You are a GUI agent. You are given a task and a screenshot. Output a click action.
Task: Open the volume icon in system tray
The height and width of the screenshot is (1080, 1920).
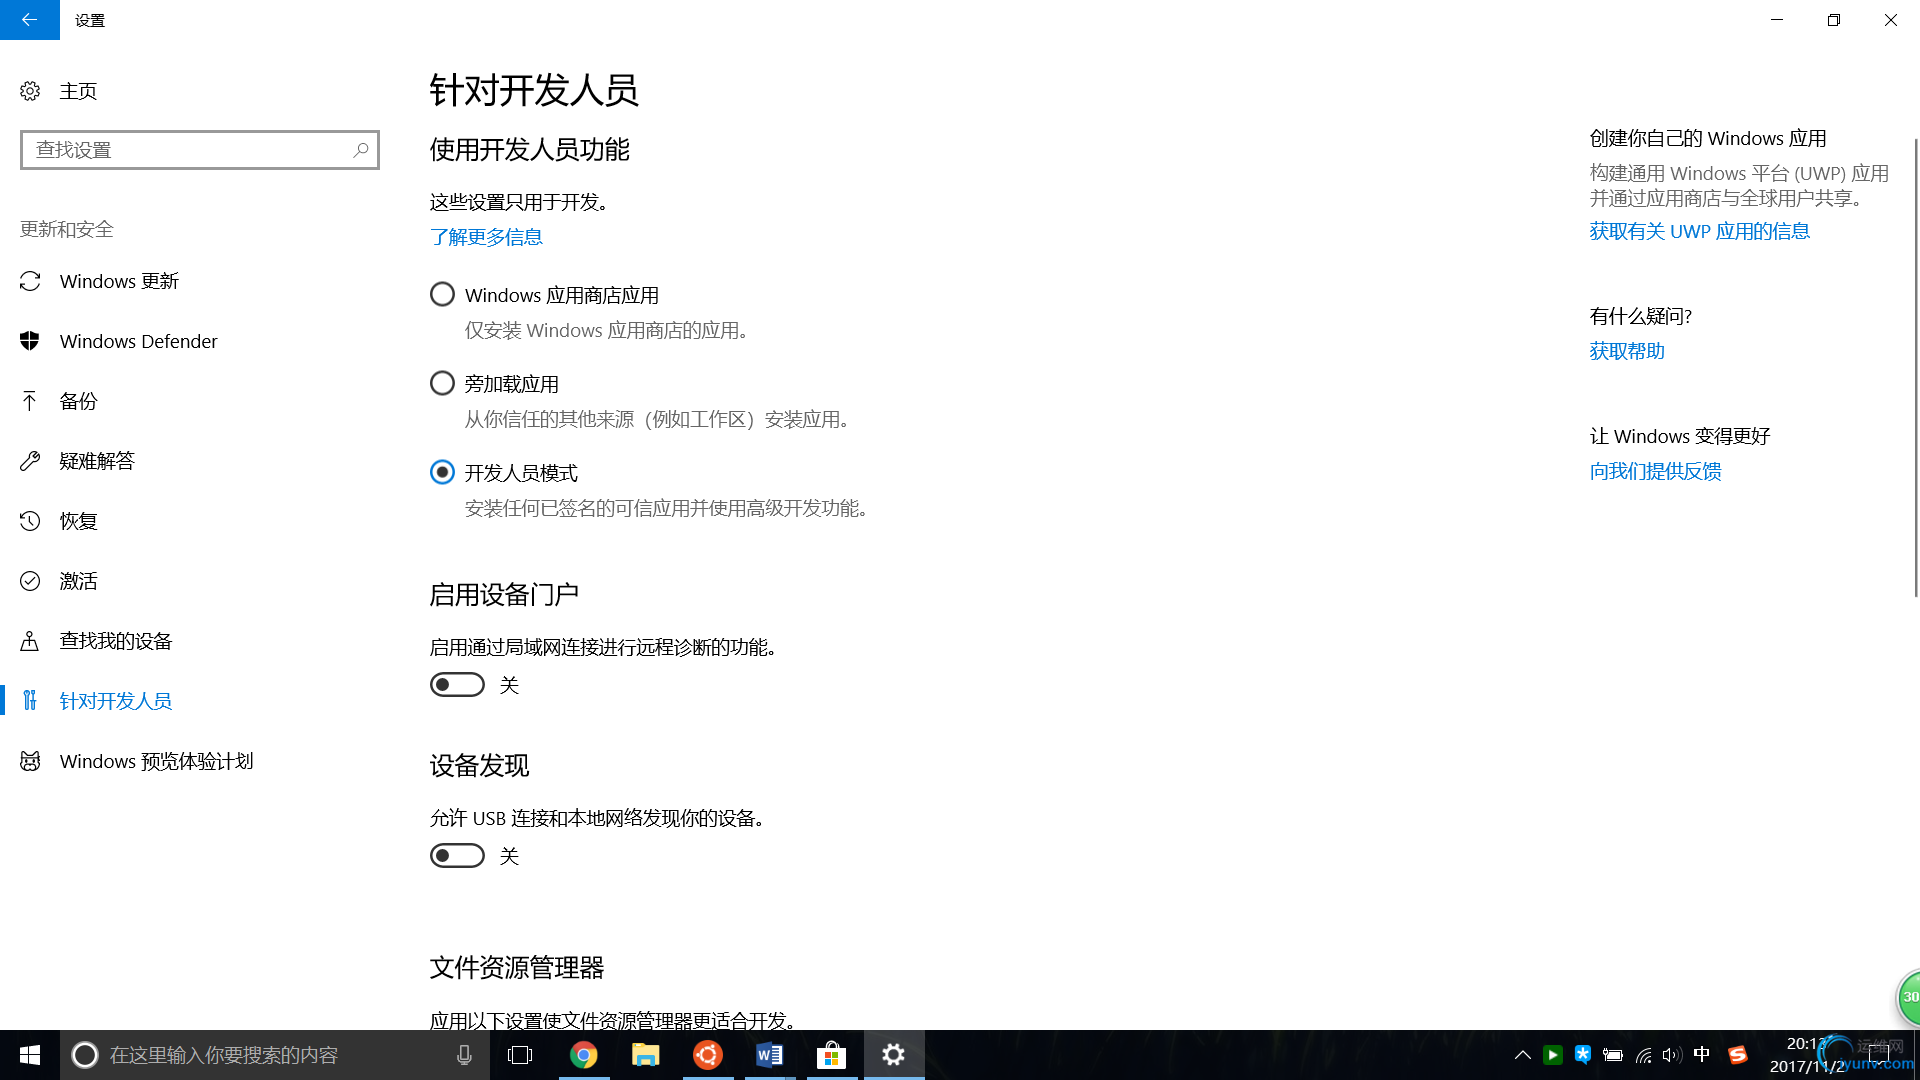1672,1055
